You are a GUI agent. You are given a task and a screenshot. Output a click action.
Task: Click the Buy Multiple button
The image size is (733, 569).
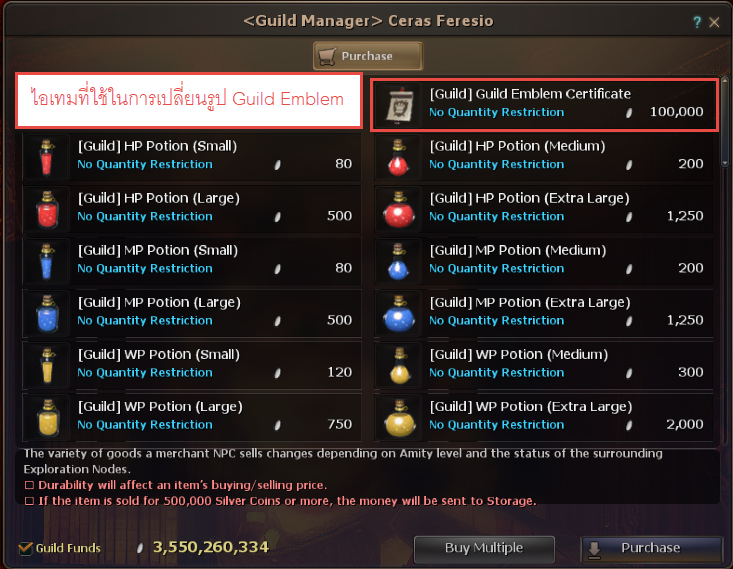pos(484,548)
